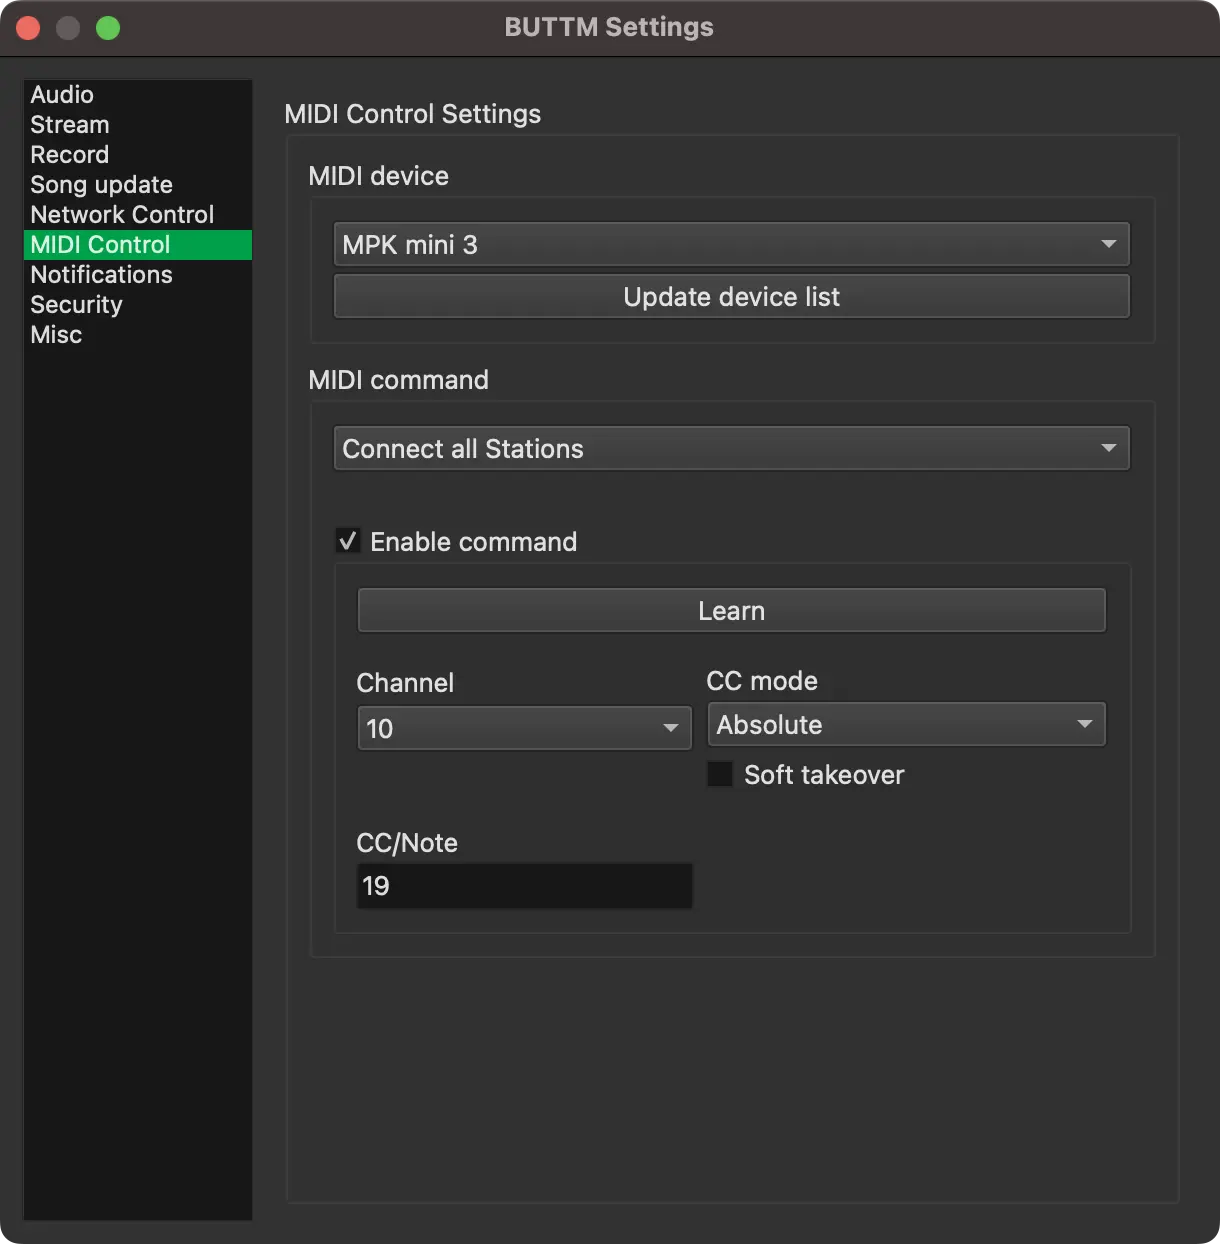Select the MIDI Control sidebar entry
The height and width of the screenshot is (1244, 1220).
99,244
